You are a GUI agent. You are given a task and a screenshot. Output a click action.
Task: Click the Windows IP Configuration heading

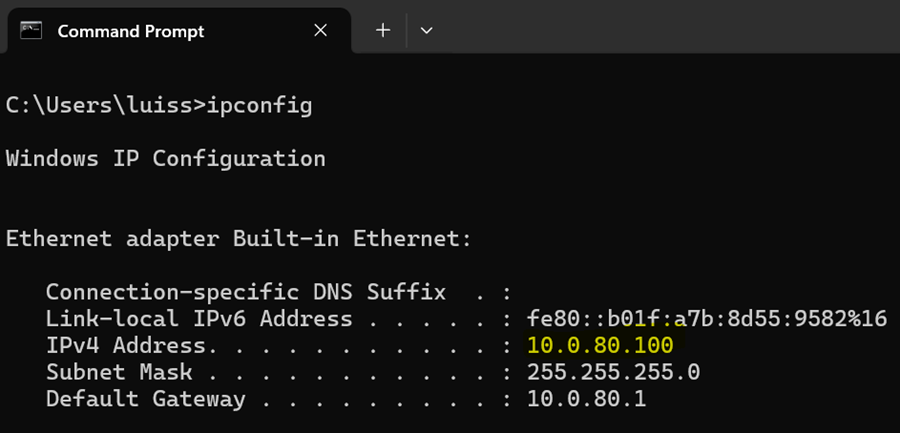[x=166, y=159]
